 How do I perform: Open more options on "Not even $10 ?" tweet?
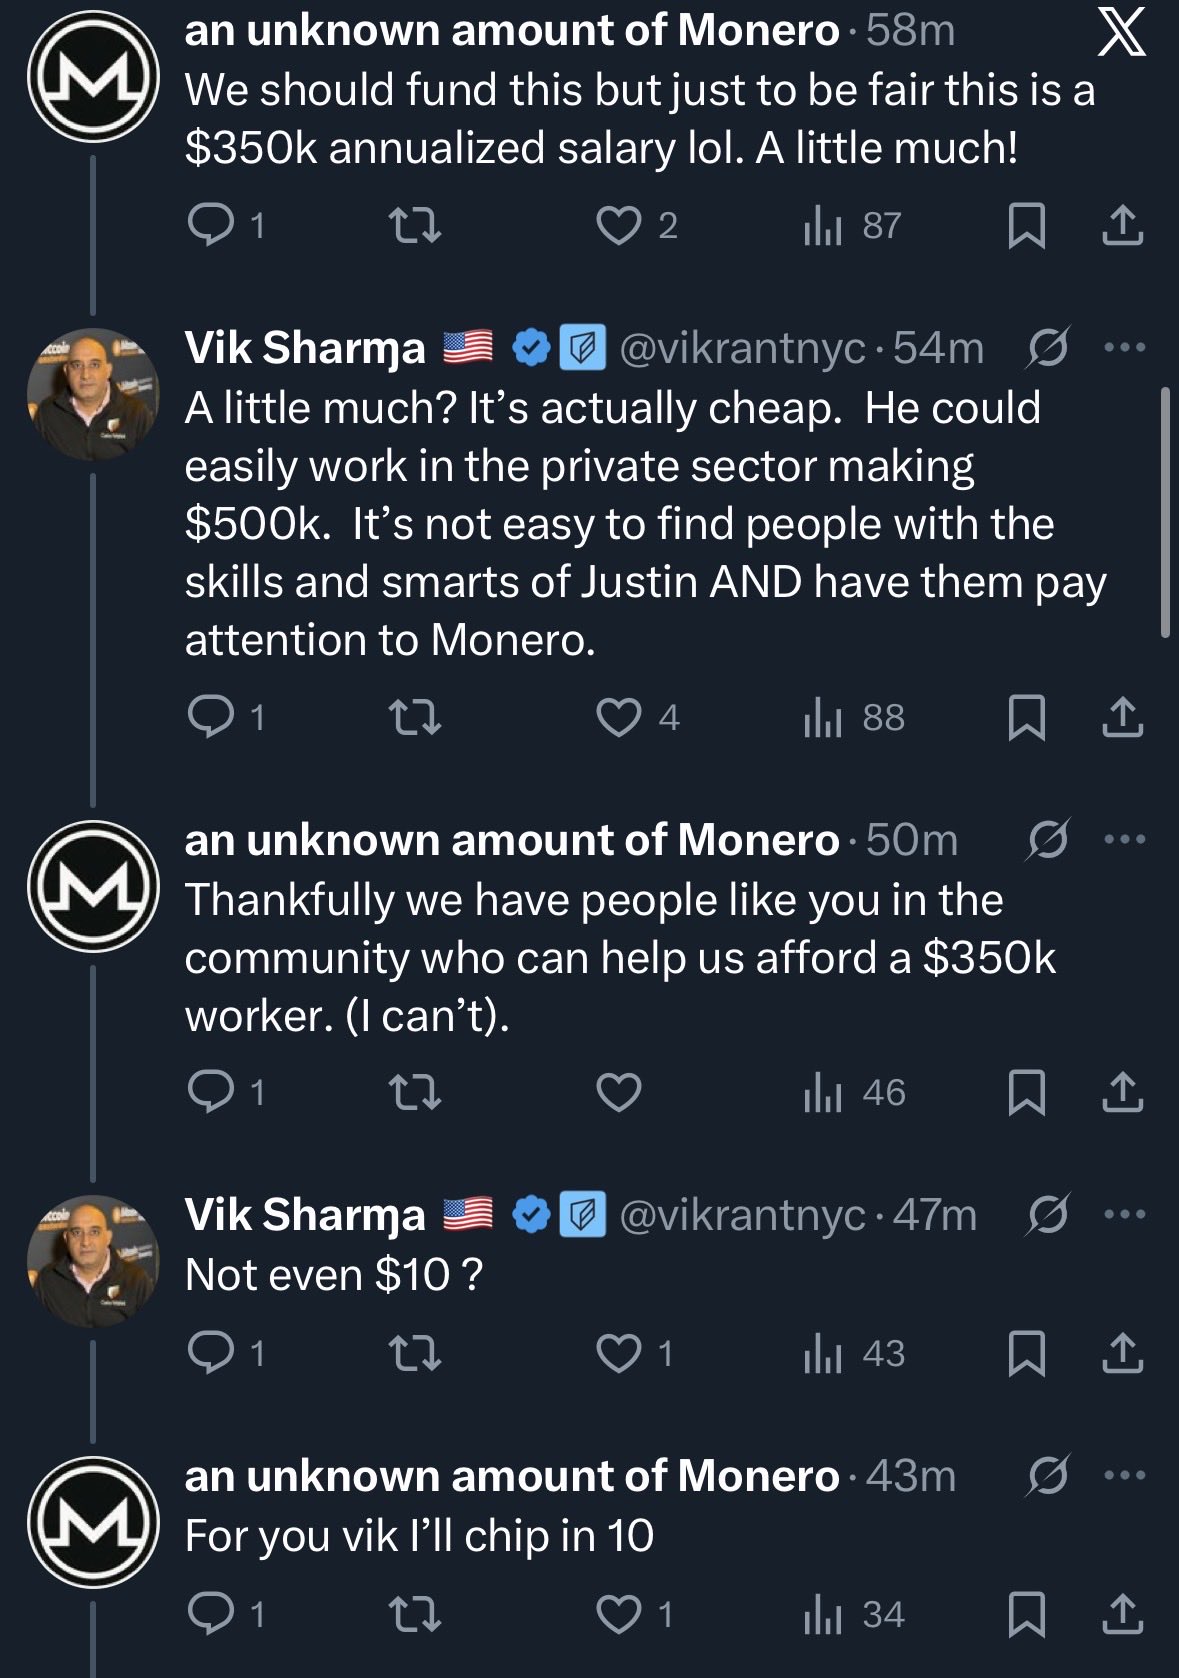pyautogui.click(x=1124, y=1214)
